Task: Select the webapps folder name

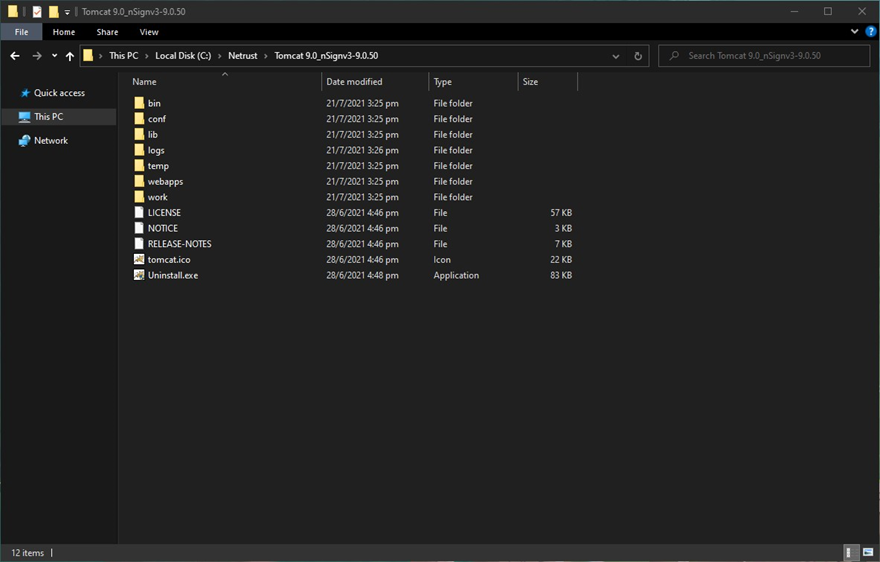Action: (x=165, y=182)
